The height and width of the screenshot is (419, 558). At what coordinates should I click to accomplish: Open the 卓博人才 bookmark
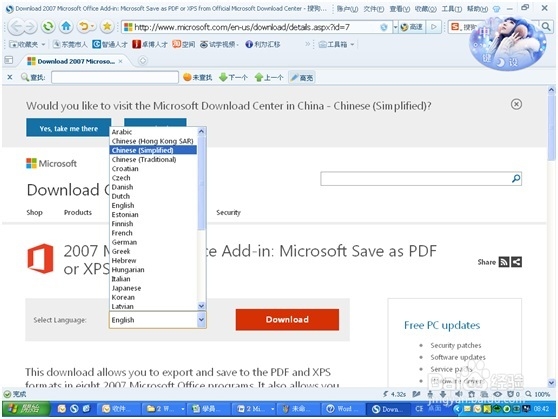point(150,44)
